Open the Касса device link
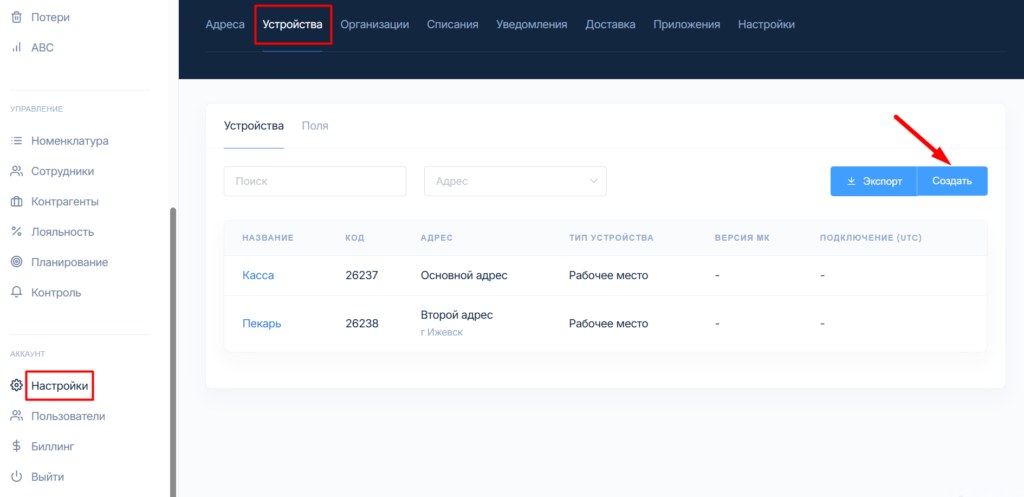This screenshot has width=1024, height=497. pos(258,276)
